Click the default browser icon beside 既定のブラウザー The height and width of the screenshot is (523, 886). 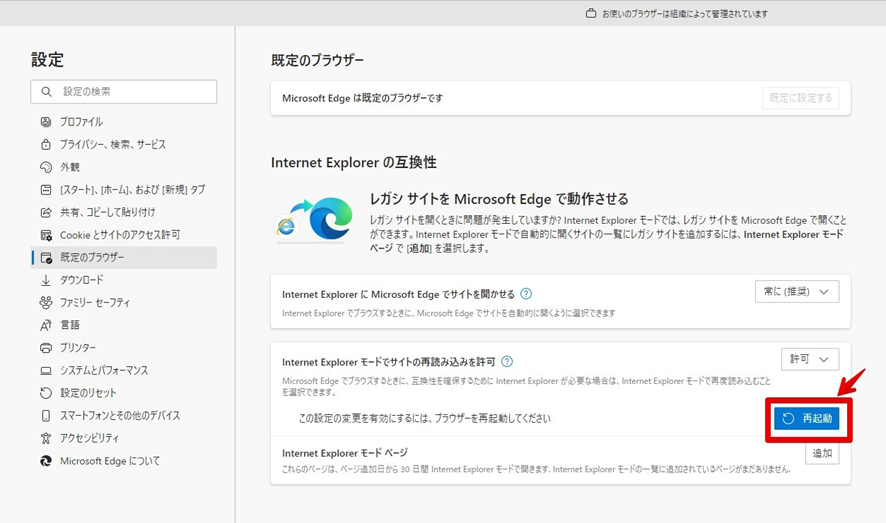46,258
